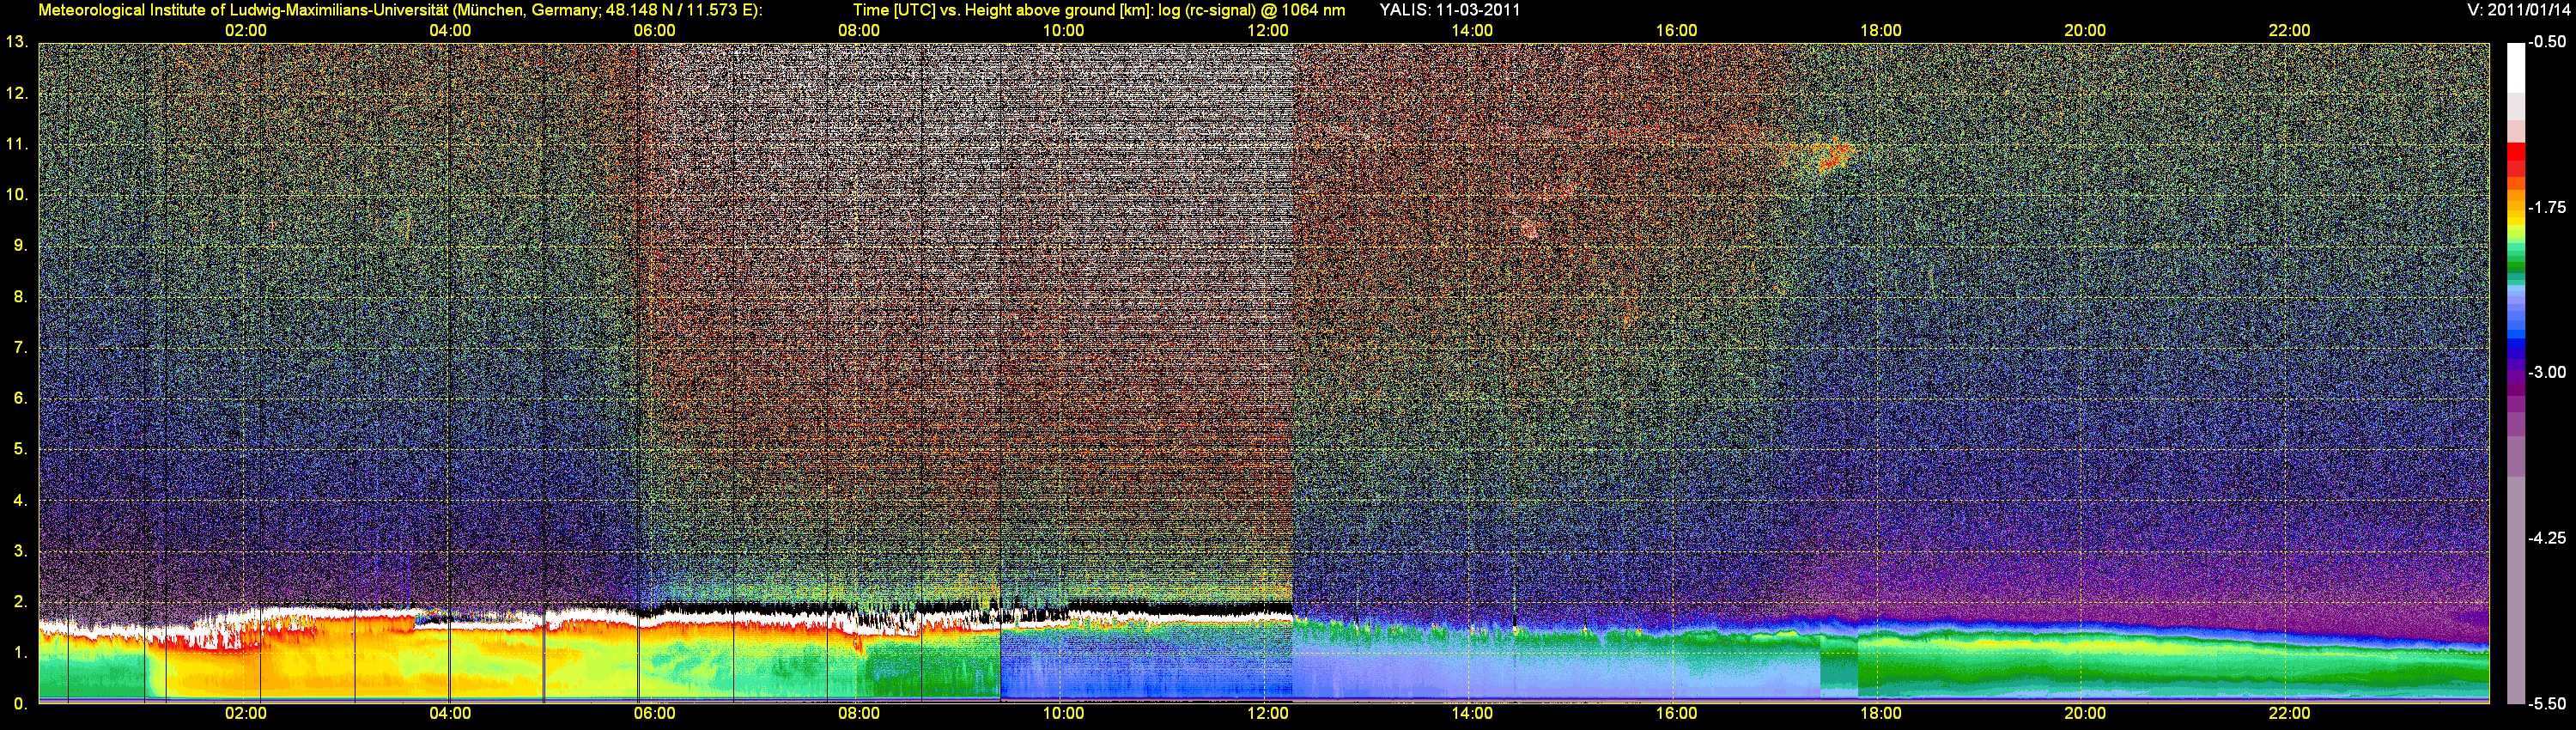
Task: Click the 13. km height axis label
Action: 17,42
